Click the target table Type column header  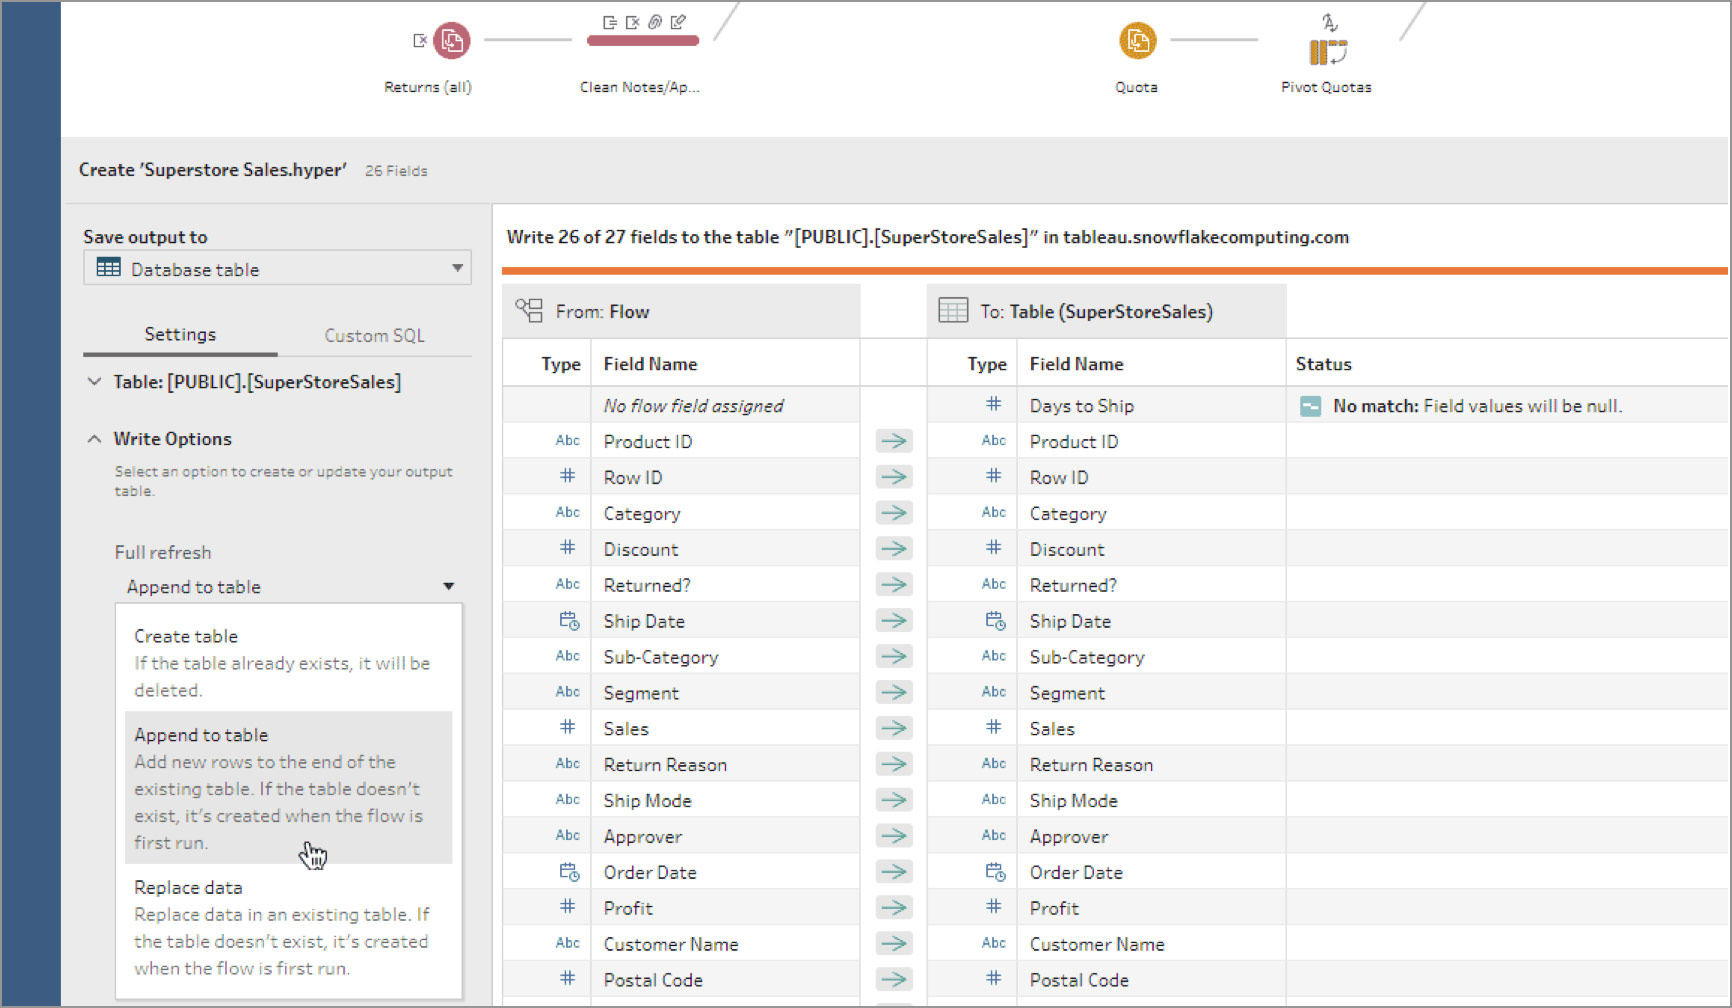click(x=987, y=364)
